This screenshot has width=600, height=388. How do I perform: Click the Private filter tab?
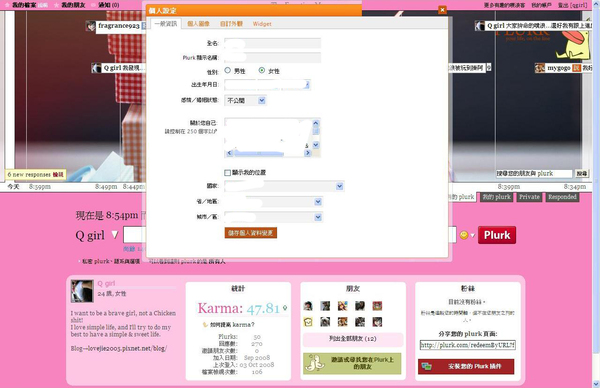click(529, 197)
